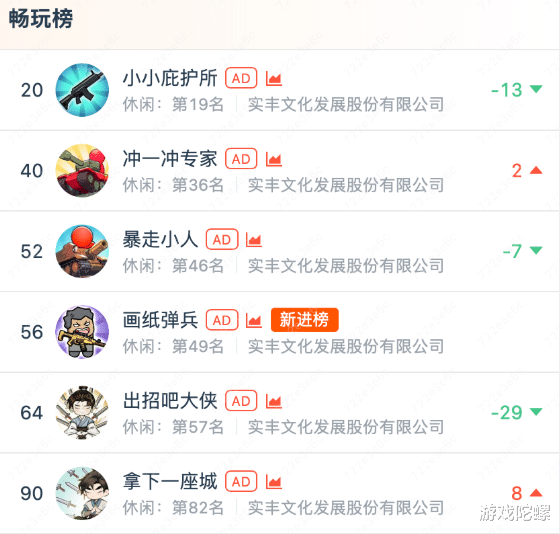This screenshot has height=534, width=560.
Task: Open the 出招吧大侠 title link
Action: (x=170, y=401)
